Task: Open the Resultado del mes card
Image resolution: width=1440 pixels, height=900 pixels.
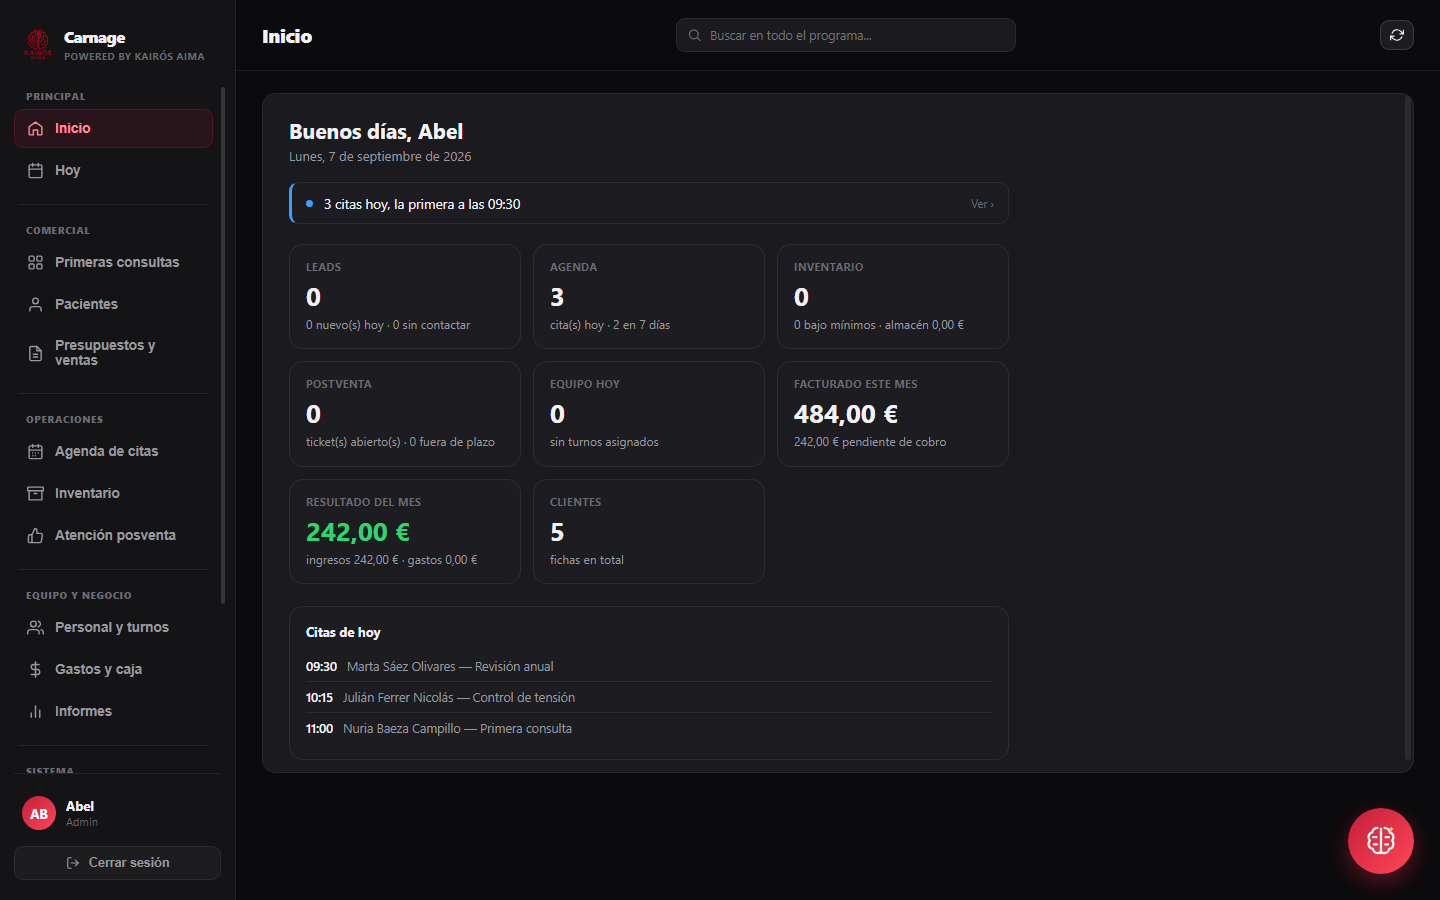Action: tap(405, 532)
